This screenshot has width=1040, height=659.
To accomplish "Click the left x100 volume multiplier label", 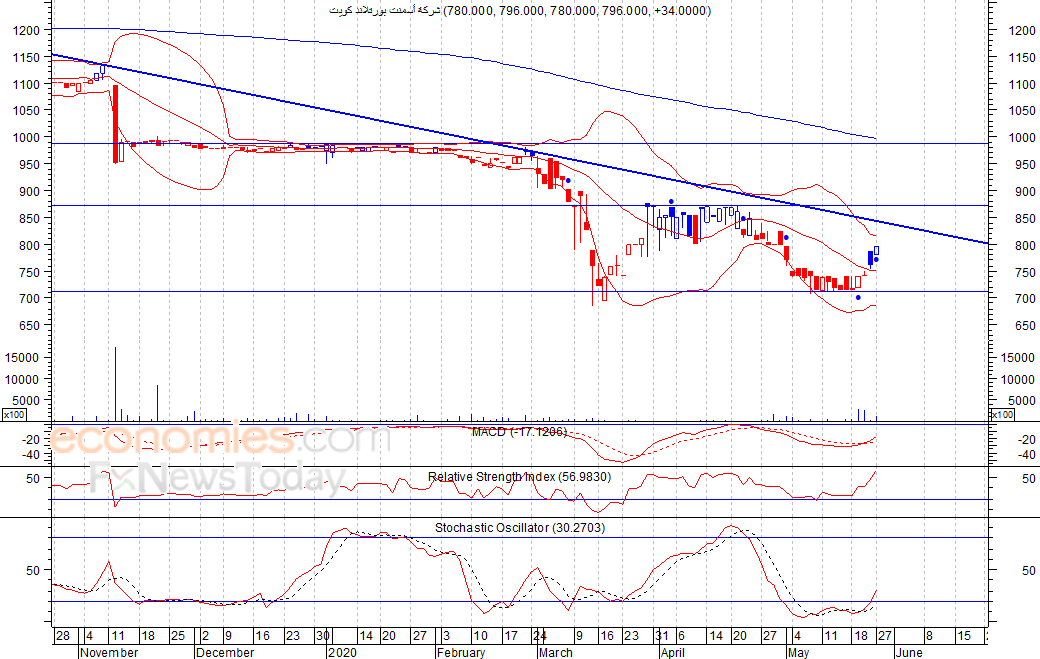I will coord(14,415).
